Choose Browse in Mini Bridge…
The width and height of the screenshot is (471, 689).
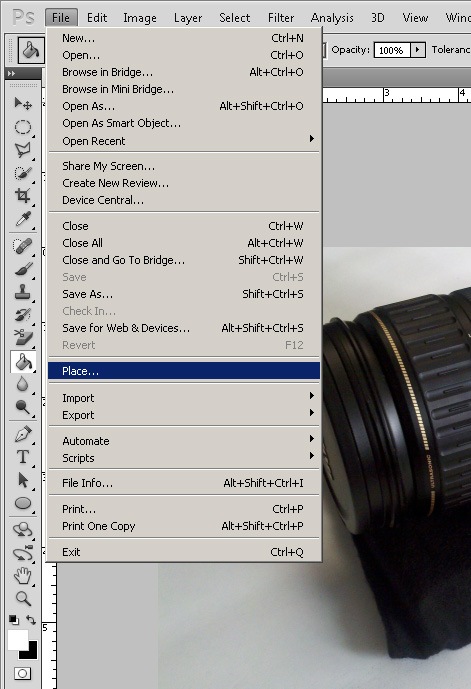click(x=184, y=89)
